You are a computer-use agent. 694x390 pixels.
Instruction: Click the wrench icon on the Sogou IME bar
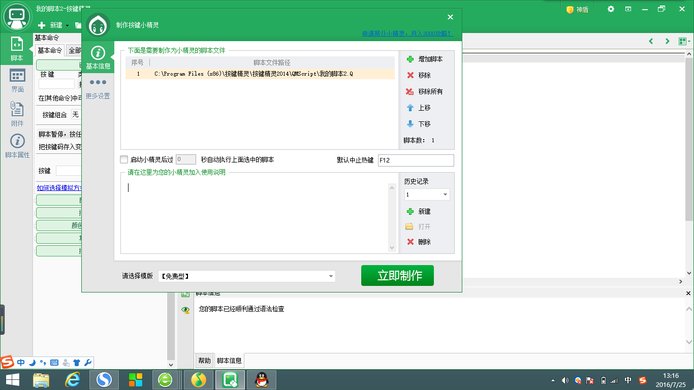[x=88, y=363]
